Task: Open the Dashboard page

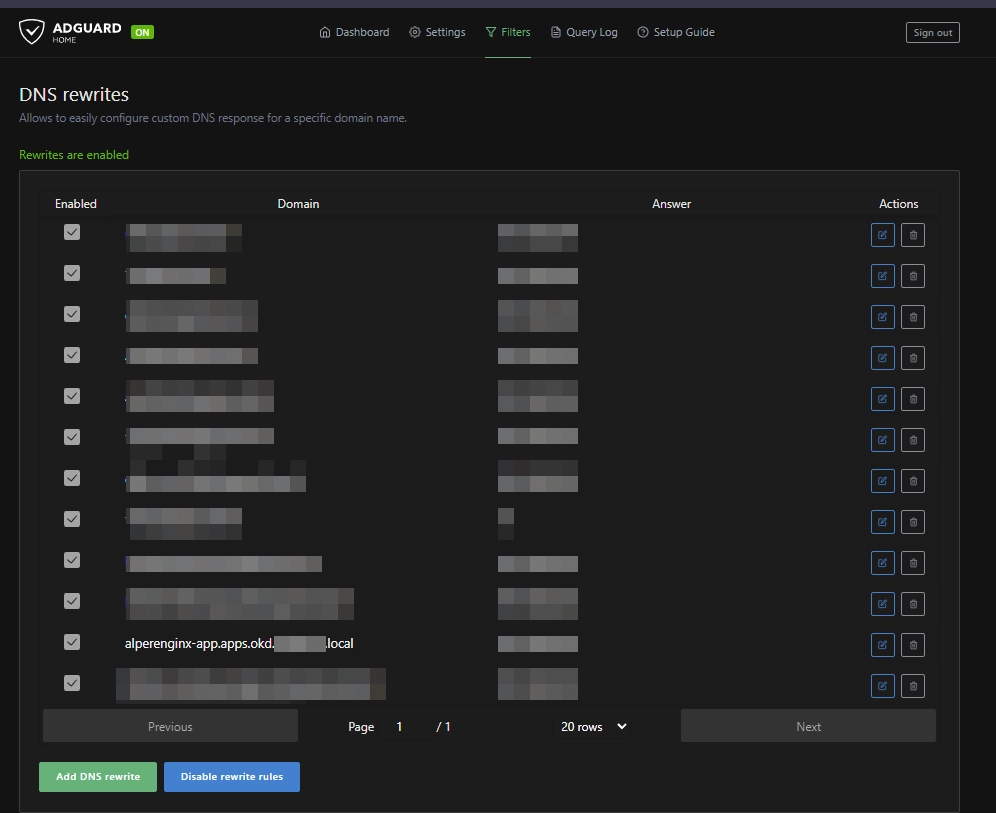Action: tap(354, 32)
